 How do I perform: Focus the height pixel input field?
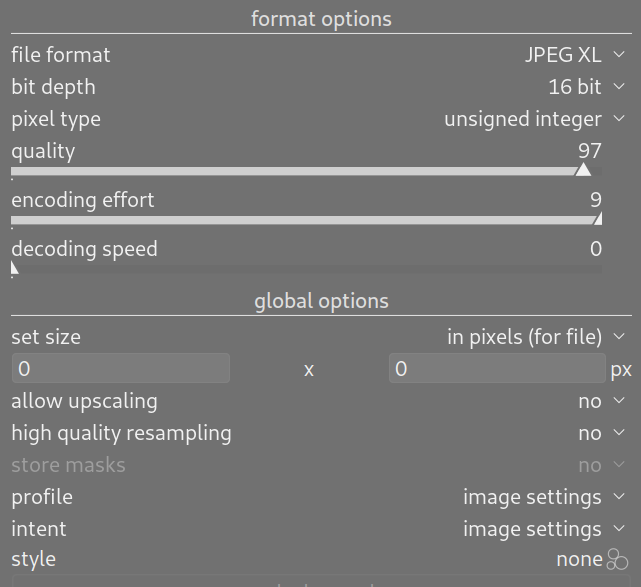click(x=497, y=369)
